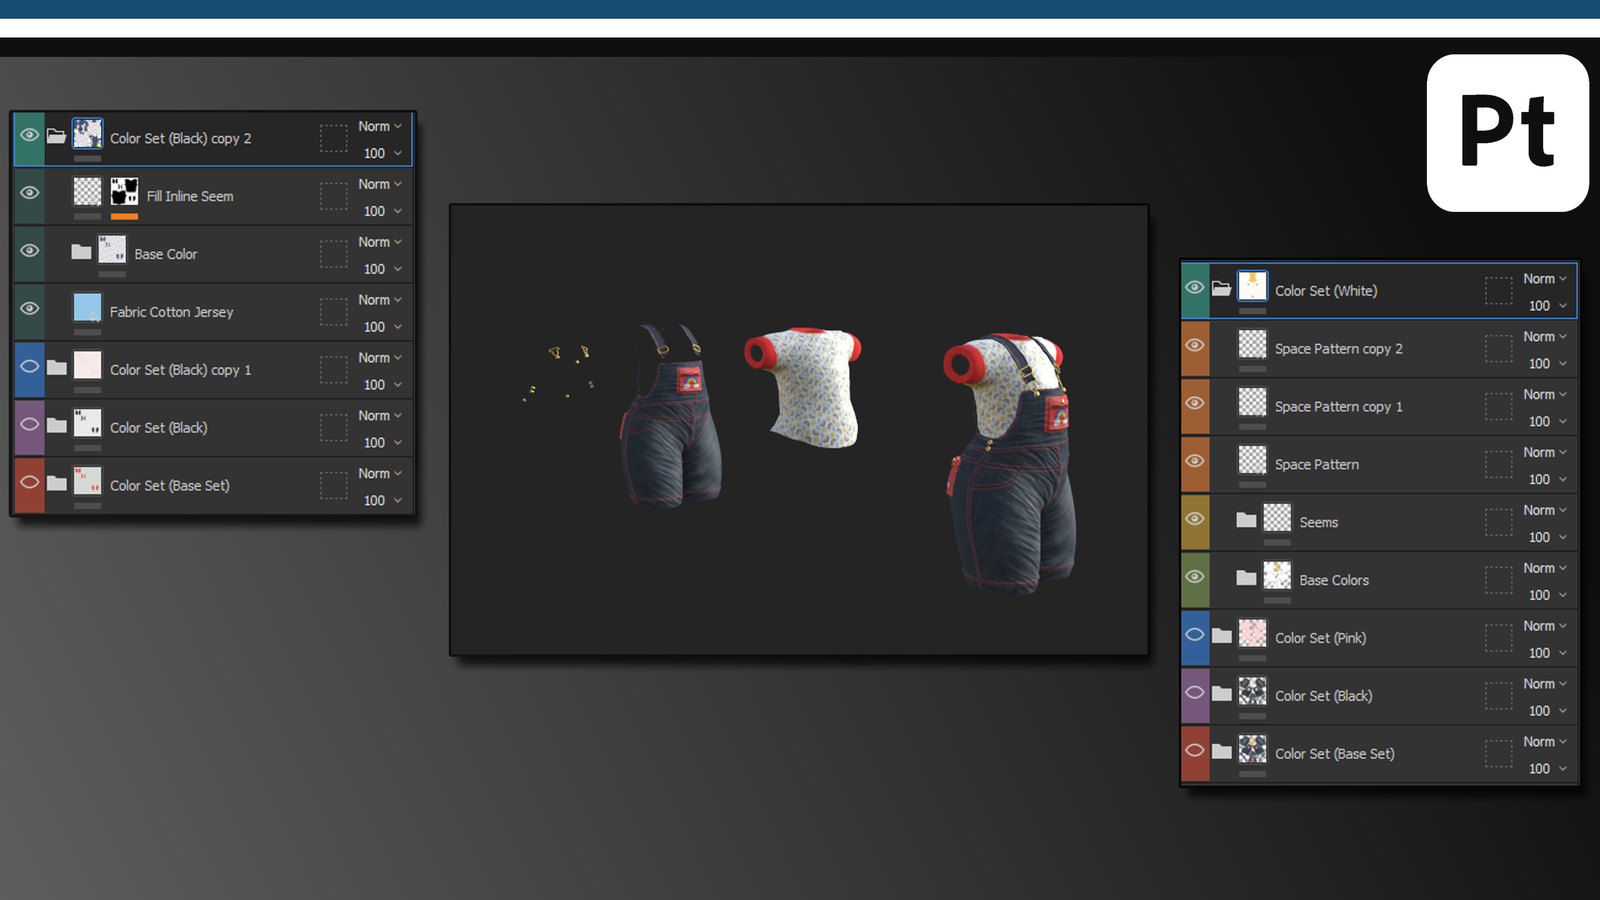The height and width of the screenshot is (900, 1600).
Task: Show the Color Set (Pink) group
Action: coord(1195,636)
